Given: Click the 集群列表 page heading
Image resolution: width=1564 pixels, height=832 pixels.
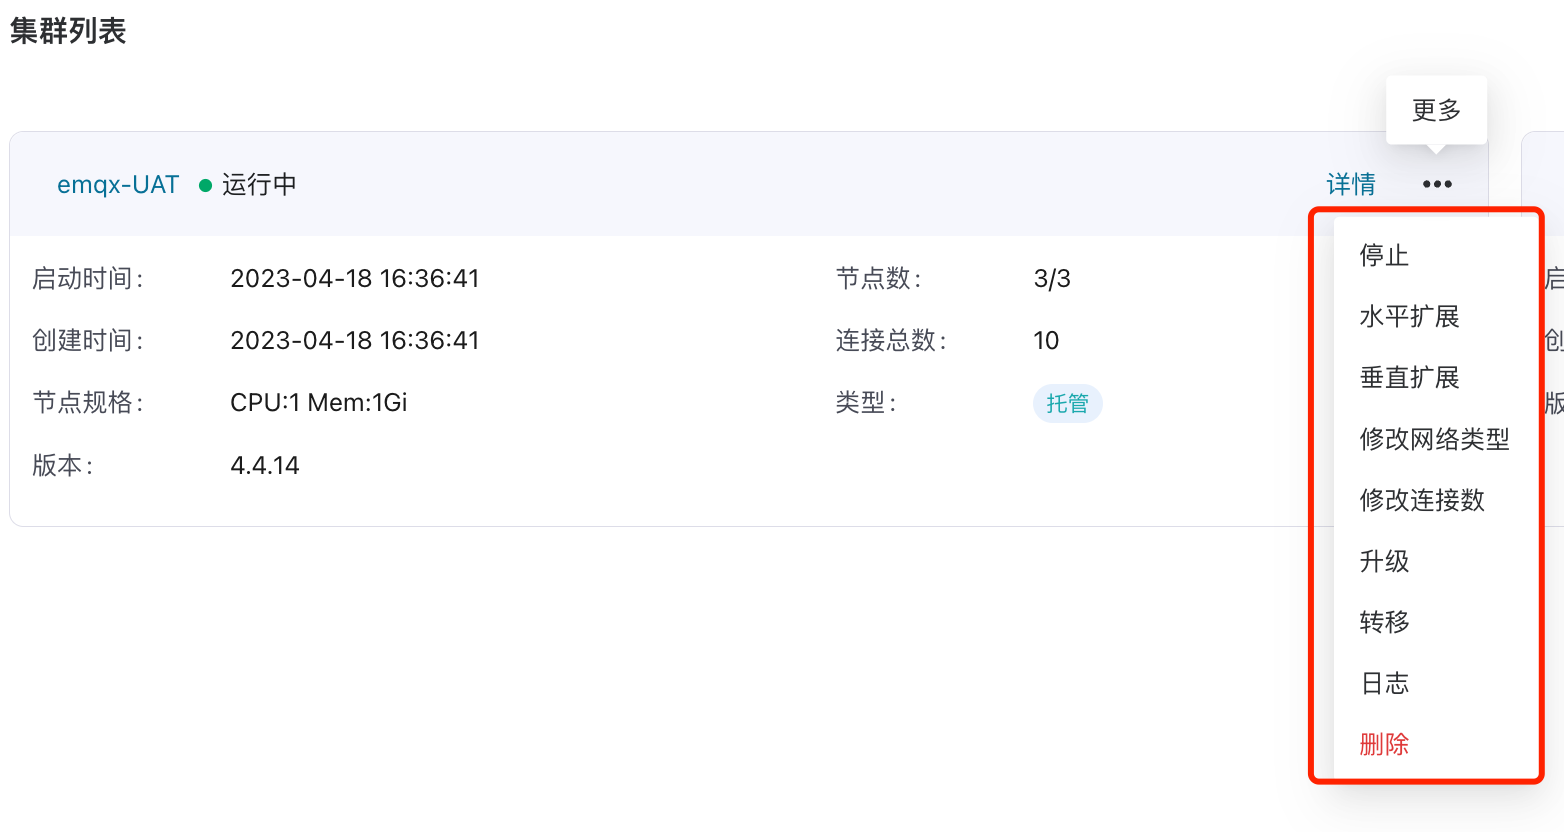Looking at the screenshot, I should [x=68, y=31].
